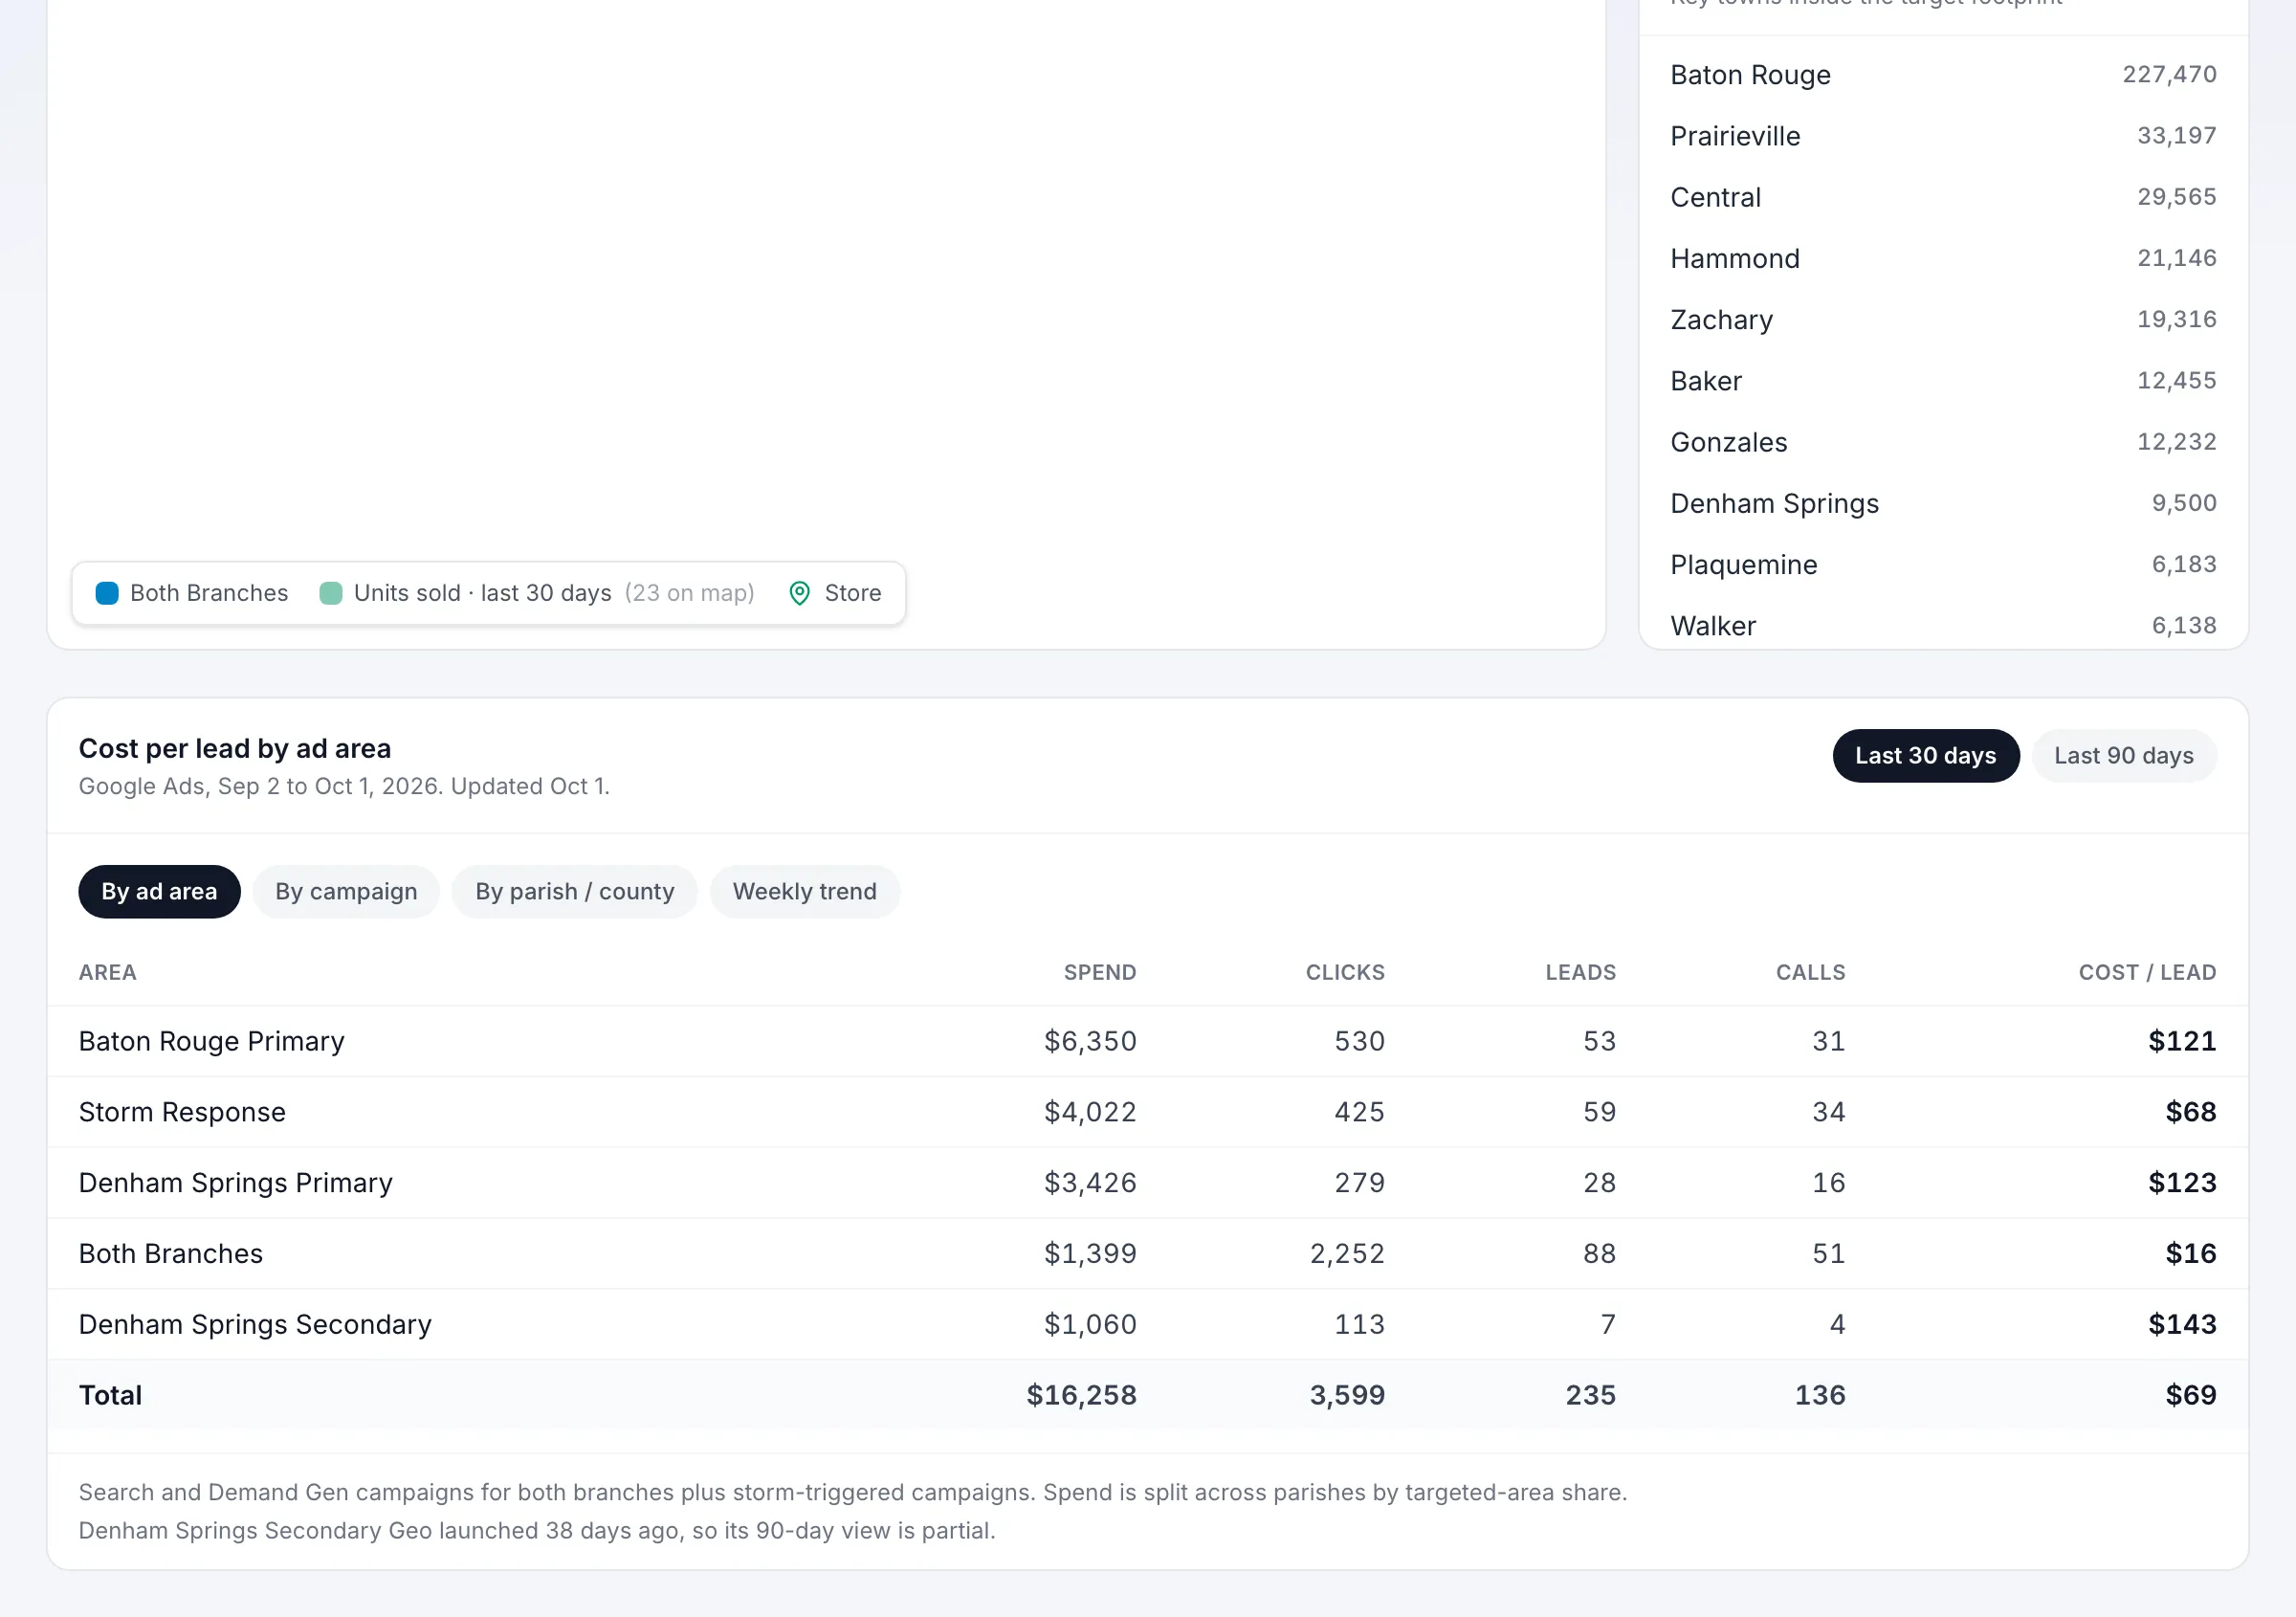Screen dimensions: 2296x1617
Task: Click the blue Both Branches color swatch
Action: point(107,593)
